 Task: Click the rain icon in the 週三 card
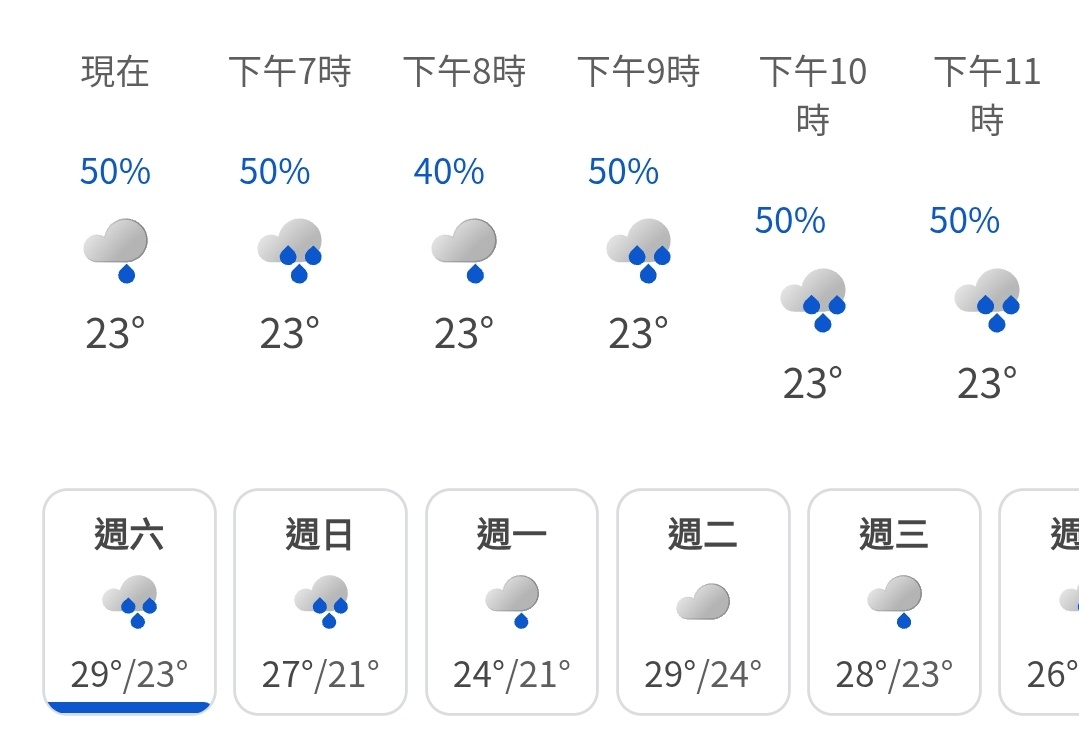(x=894, y=602)
